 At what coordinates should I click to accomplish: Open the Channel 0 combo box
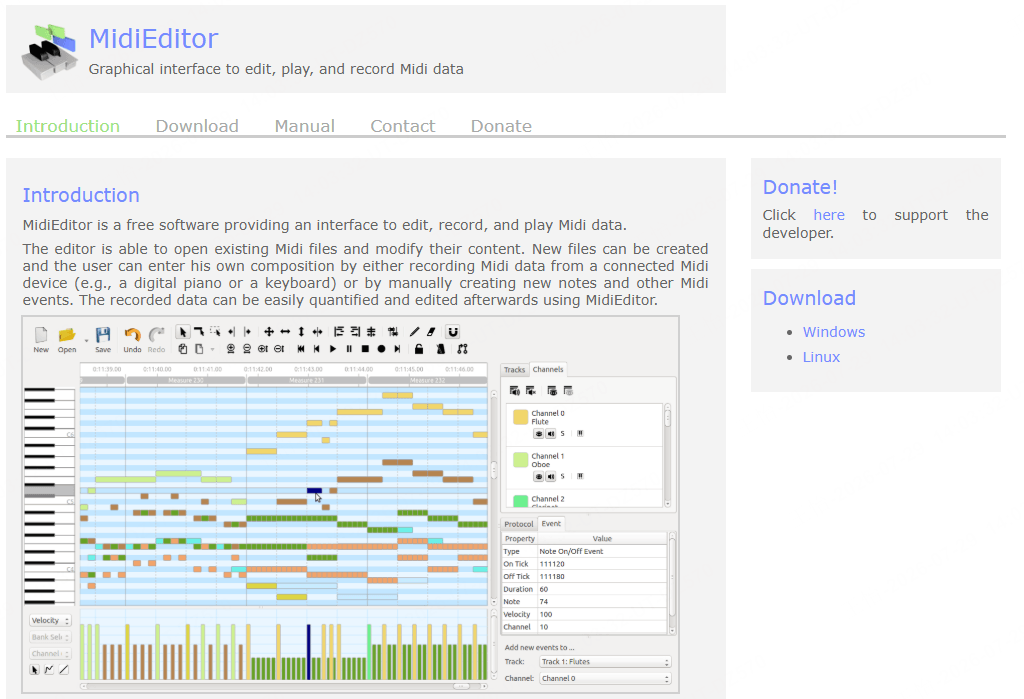coord(605,679)
